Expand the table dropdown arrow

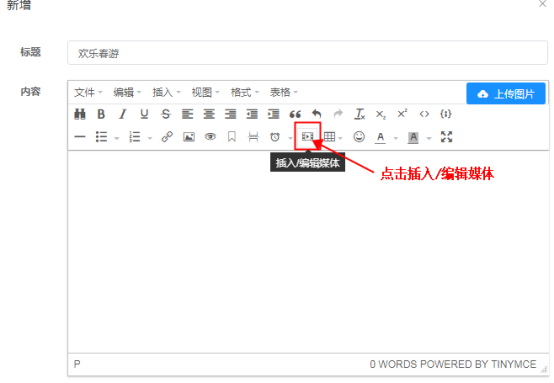coord(340,139)
